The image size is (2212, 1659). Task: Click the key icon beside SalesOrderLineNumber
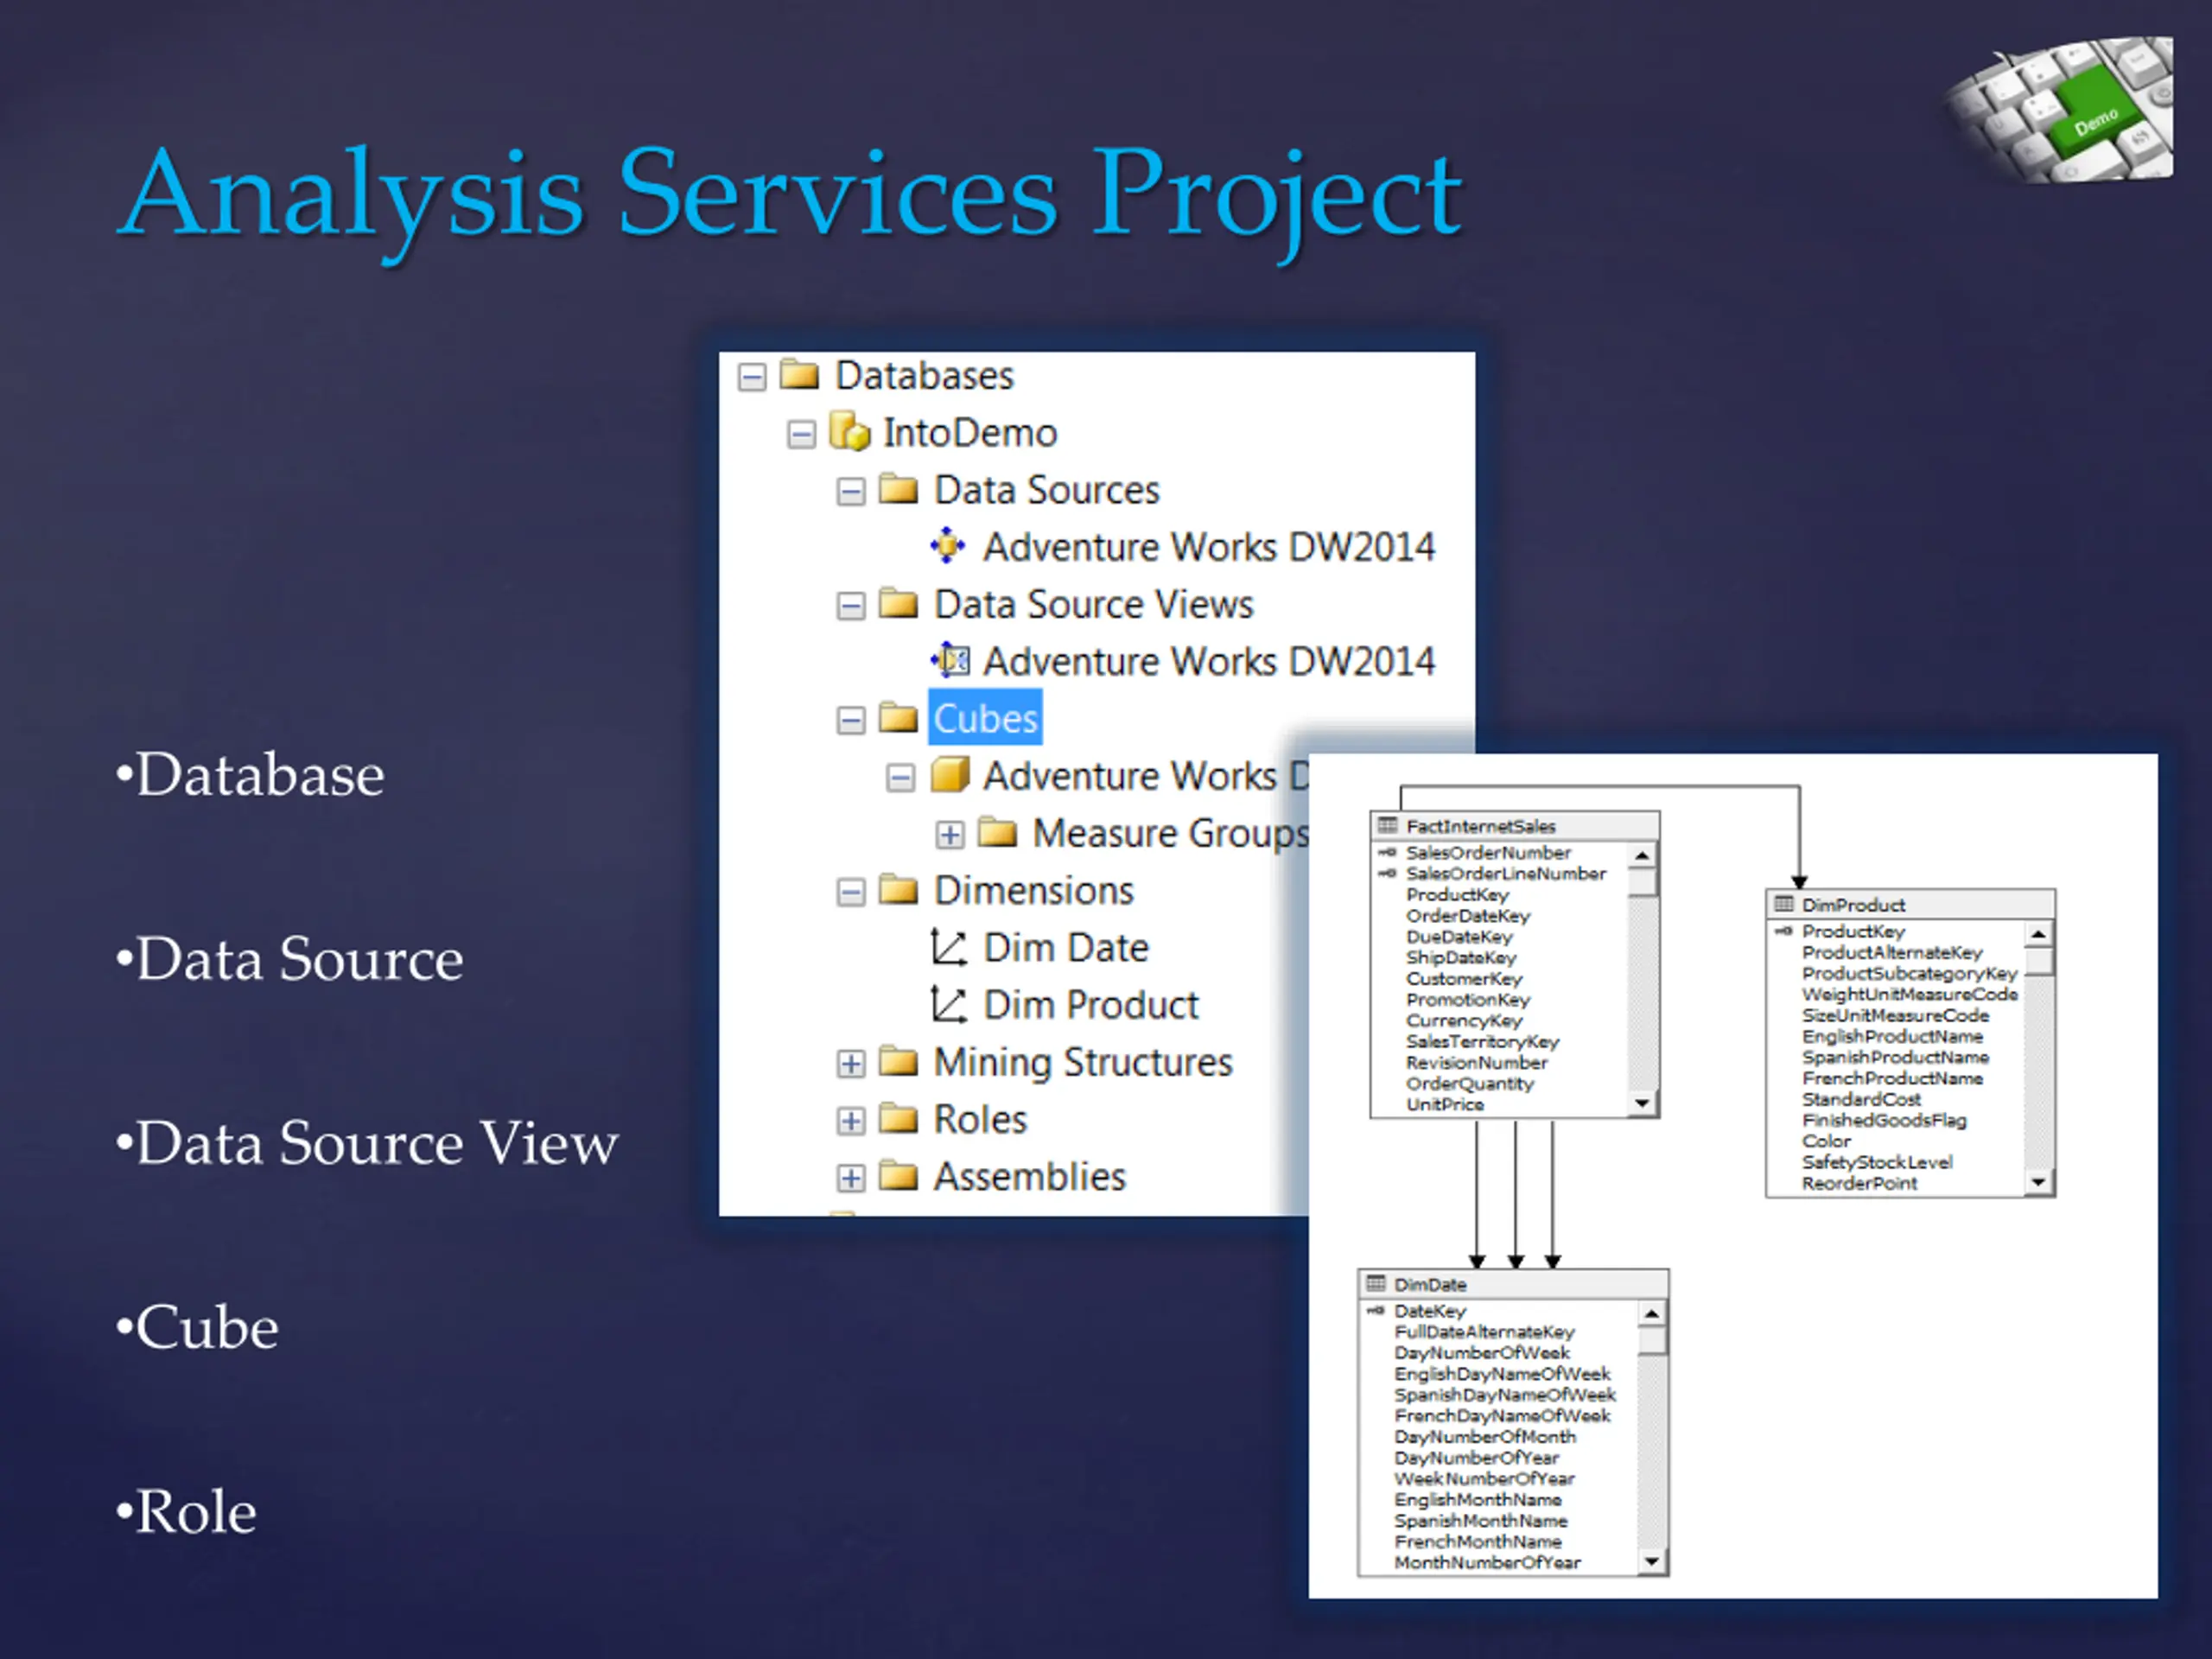1387,874
